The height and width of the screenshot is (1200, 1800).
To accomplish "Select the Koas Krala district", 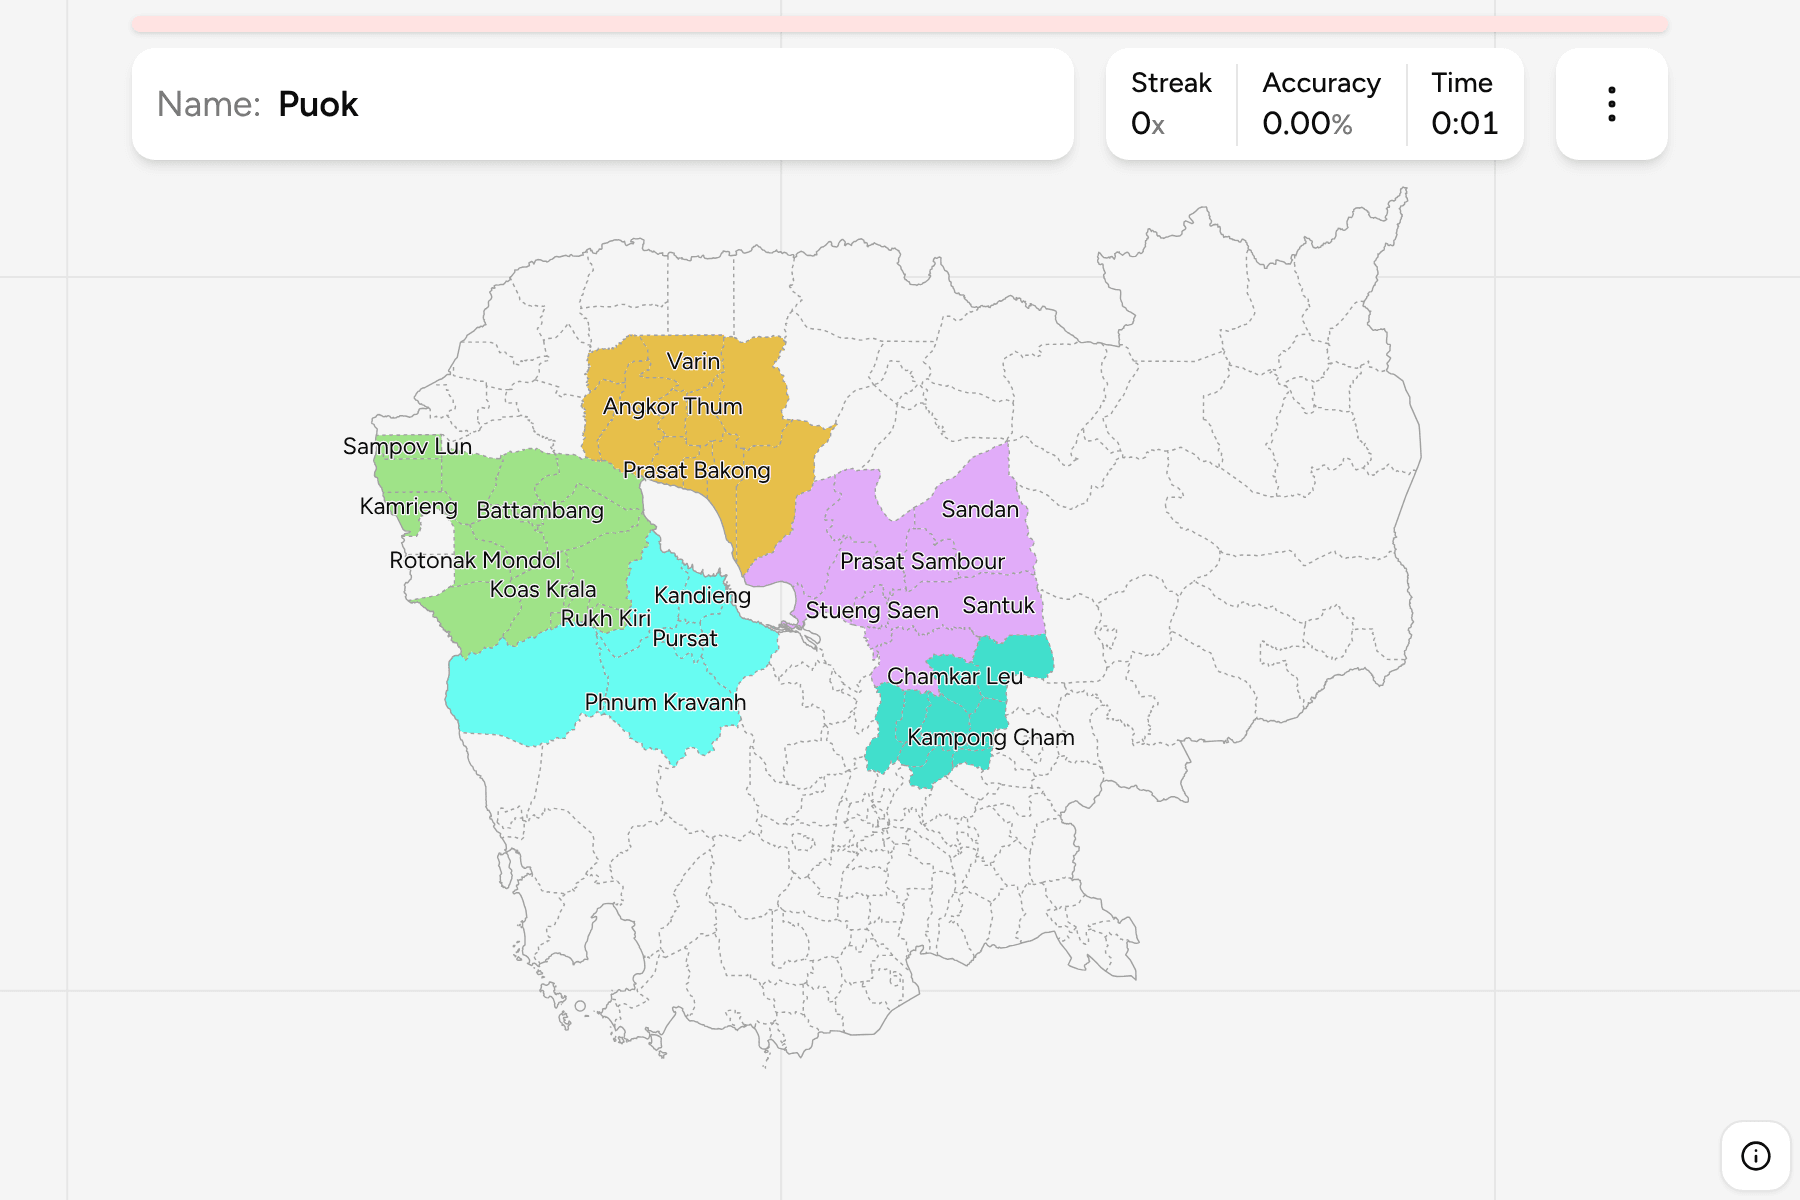I will [x=542, y=589].
